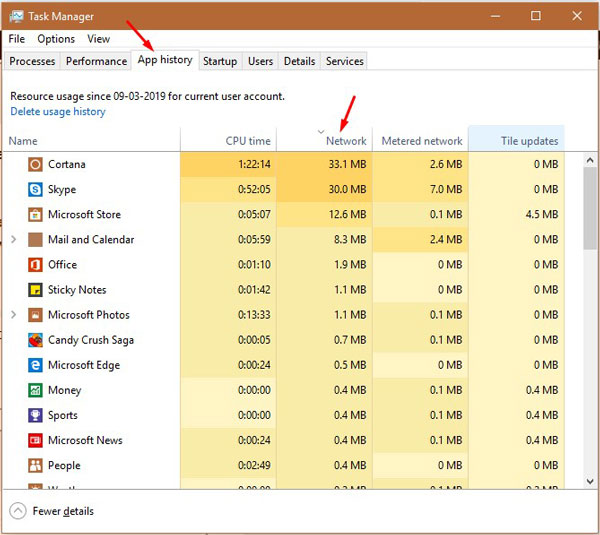Sort by the Name column header
Screen dimensions: 600x535
click(91, 141)
